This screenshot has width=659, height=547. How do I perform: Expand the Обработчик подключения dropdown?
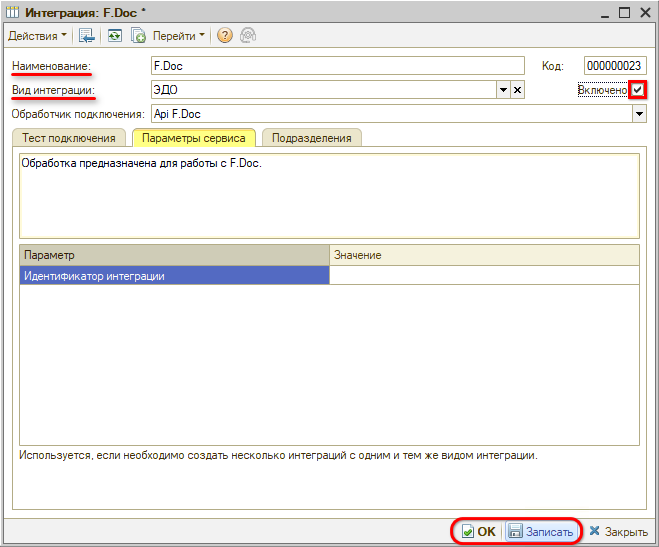pyautogui.click(x=639, y=114)
